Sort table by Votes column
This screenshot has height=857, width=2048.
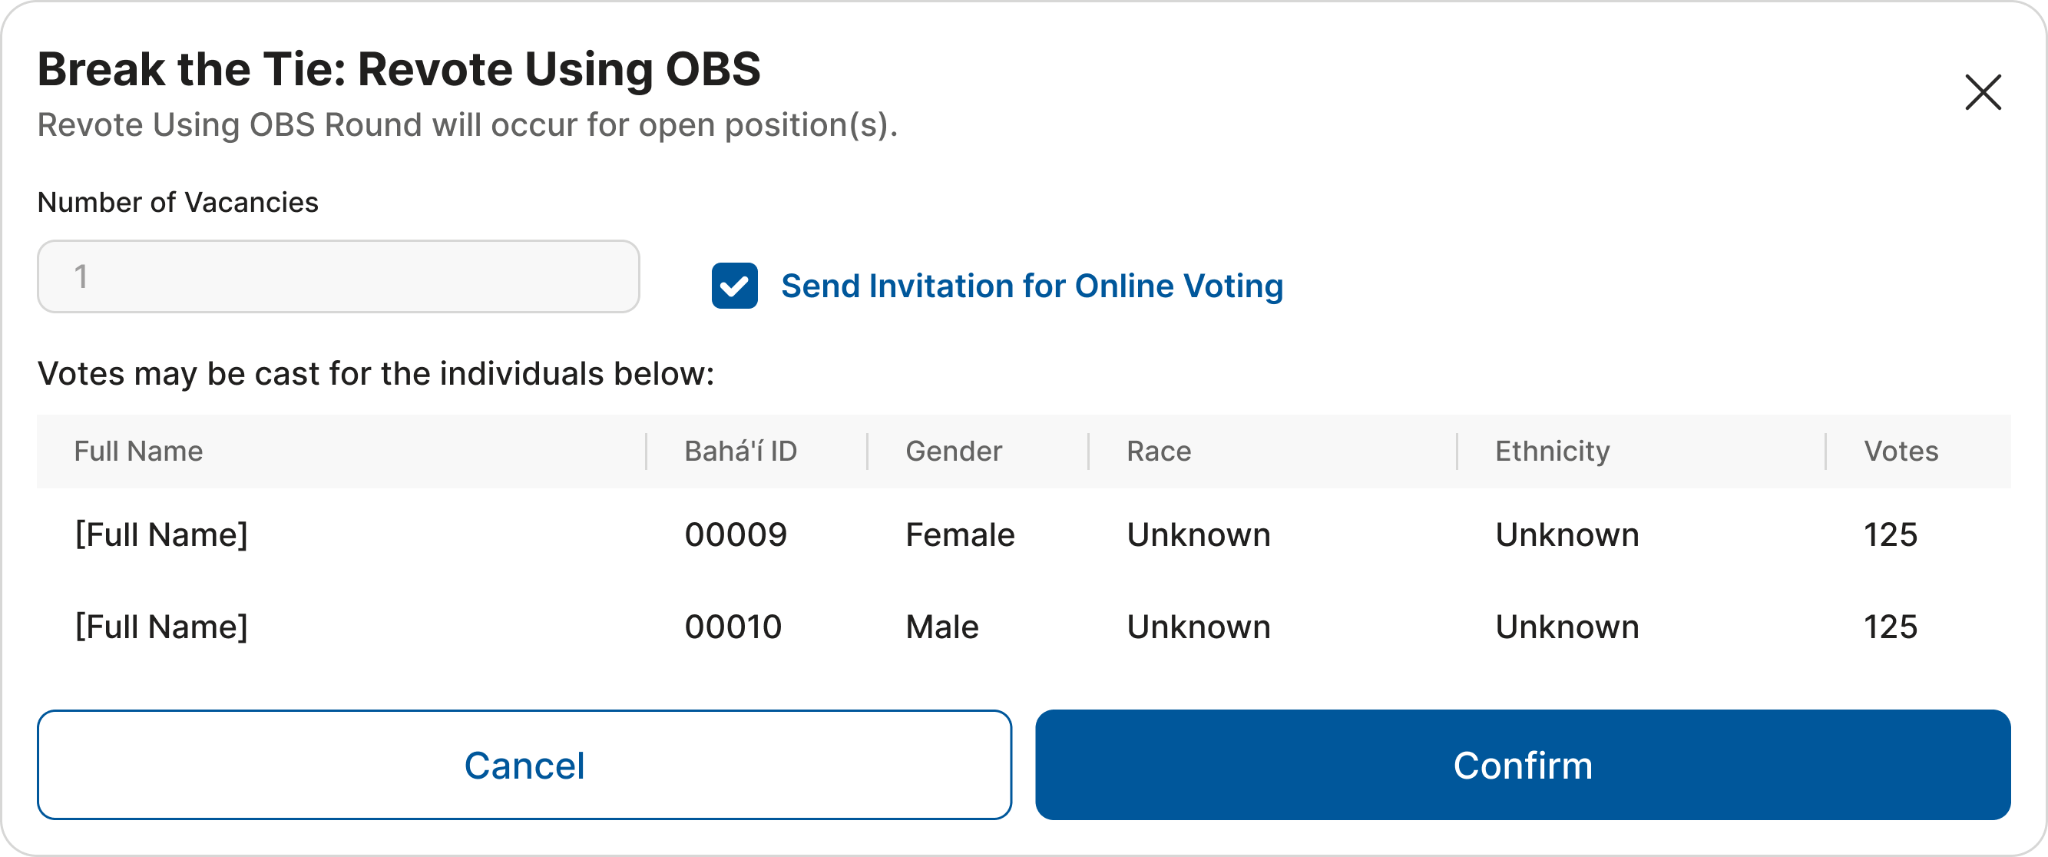pyautogui.click(x=1900, y=451)
